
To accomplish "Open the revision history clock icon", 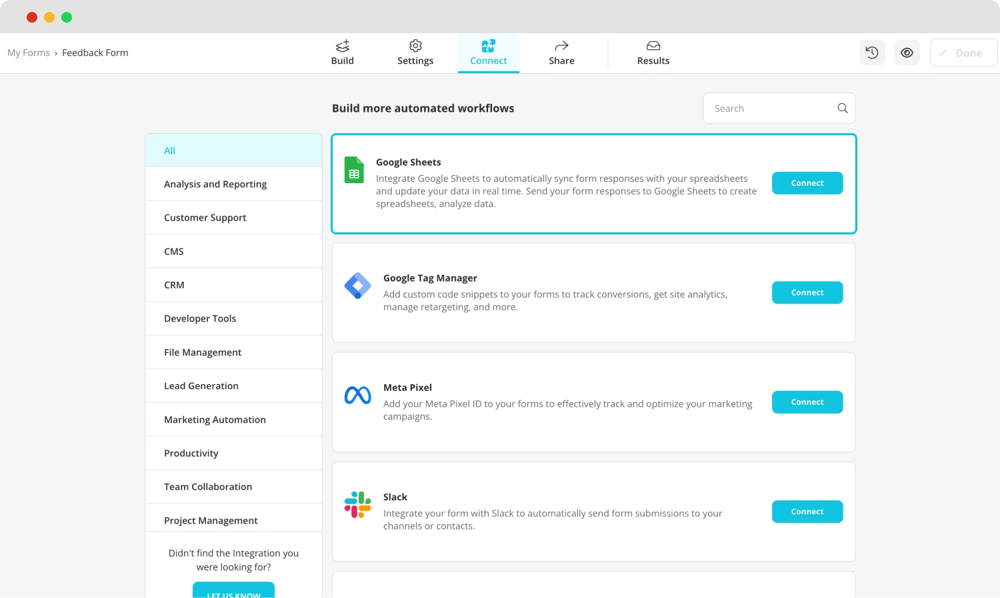I will (872, 53).
